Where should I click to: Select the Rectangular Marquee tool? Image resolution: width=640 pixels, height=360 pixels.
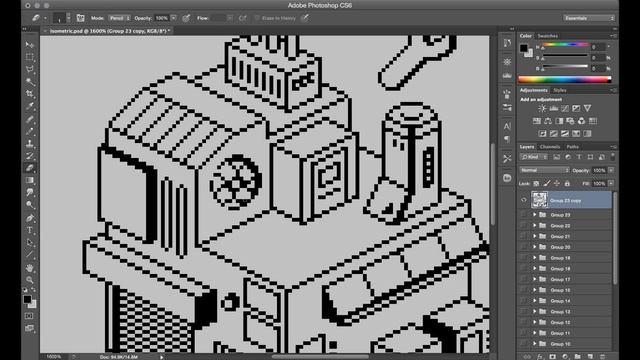pyautogui.click(x=29, y=57)
